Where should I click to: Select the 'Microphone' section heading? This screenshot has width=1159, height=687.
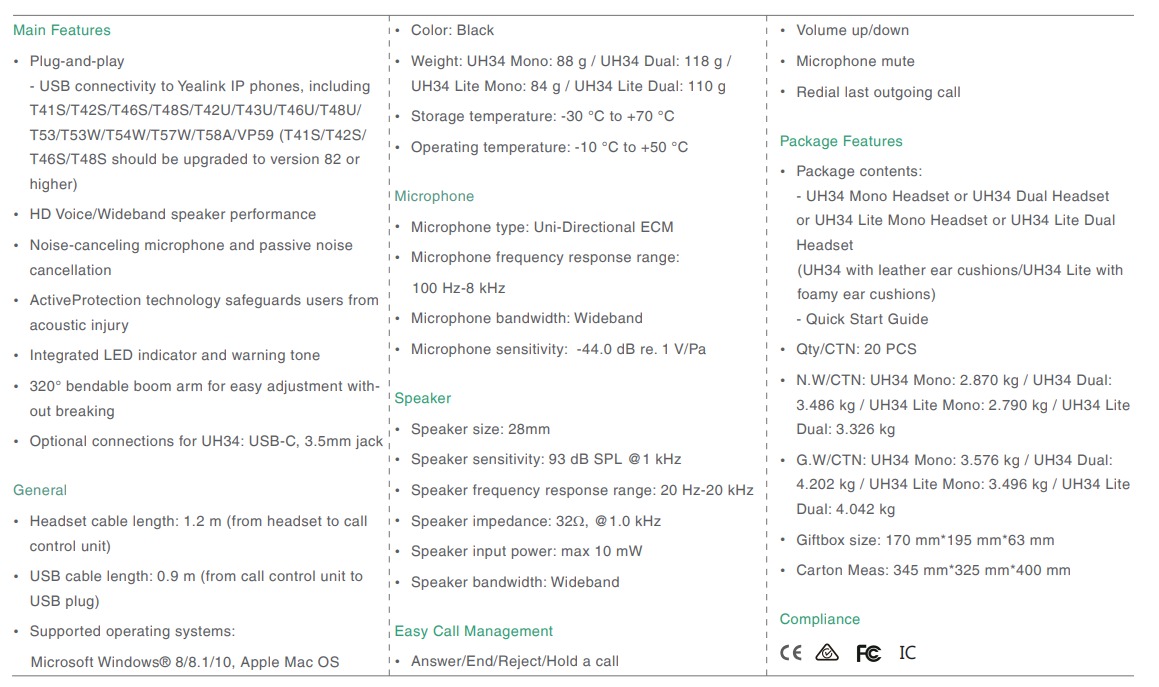(434, 197)
